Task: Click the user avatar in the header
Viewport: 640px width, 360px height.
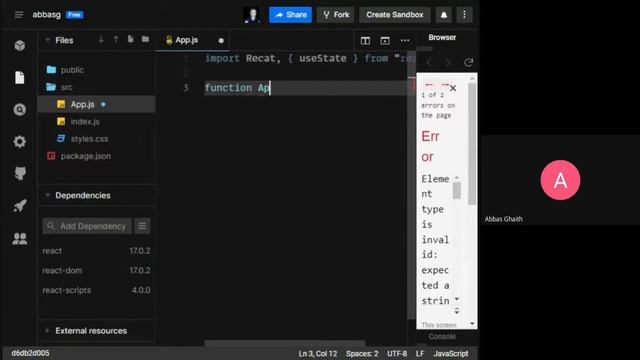Action: [252, 15]
